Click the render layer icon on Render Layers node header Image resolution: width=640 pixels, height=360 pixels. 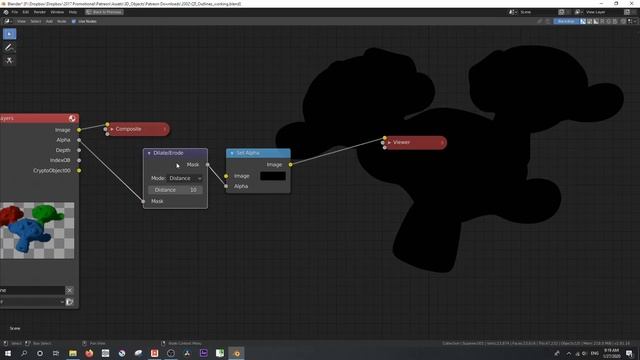(72, 118)
